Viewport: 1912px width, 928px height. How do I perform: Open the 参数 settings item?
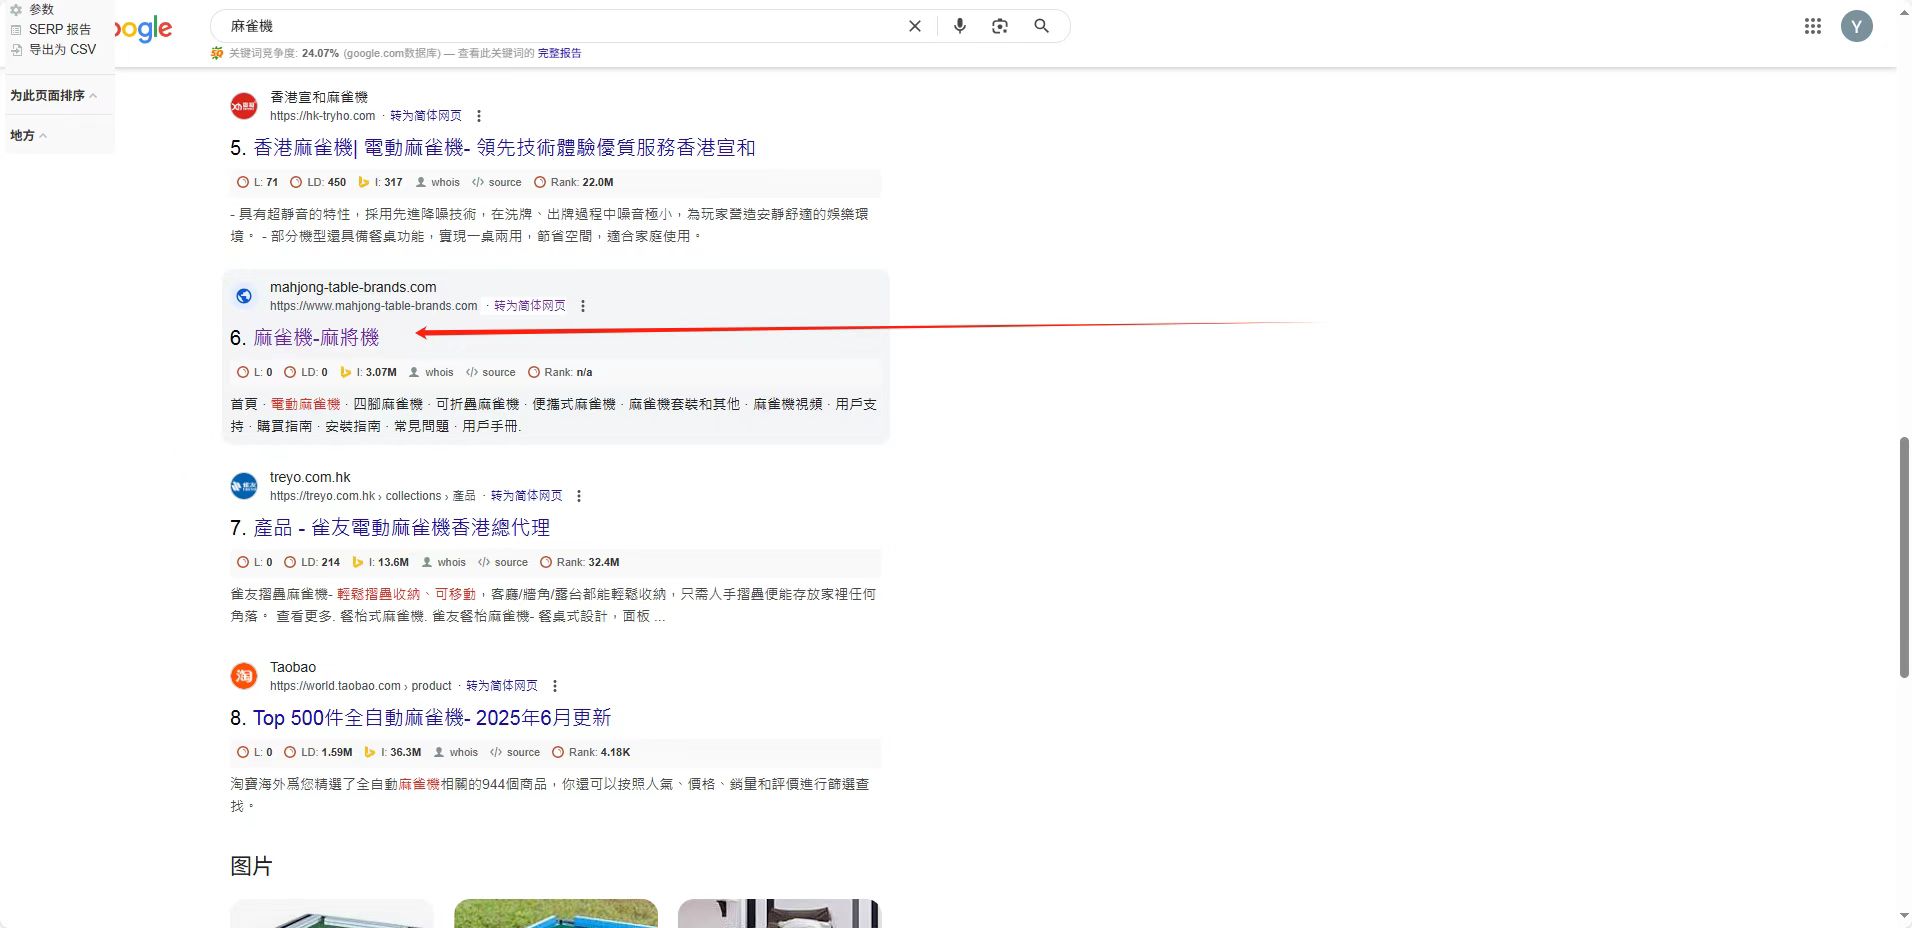pyautogui.click(x=40, y=9)
